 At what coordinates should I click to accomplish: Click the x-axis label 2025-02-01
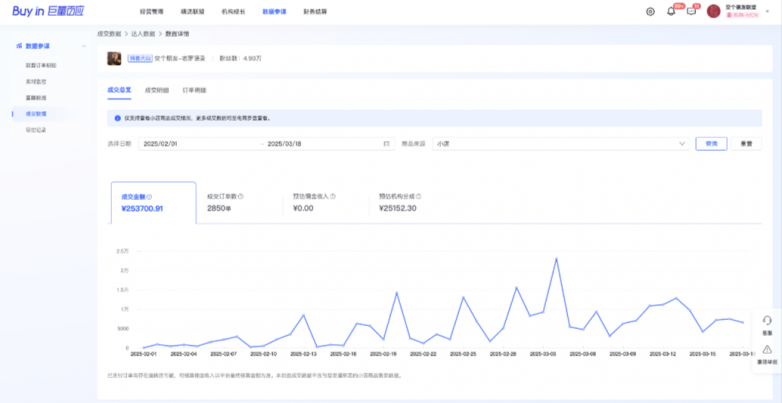(143, 354)
